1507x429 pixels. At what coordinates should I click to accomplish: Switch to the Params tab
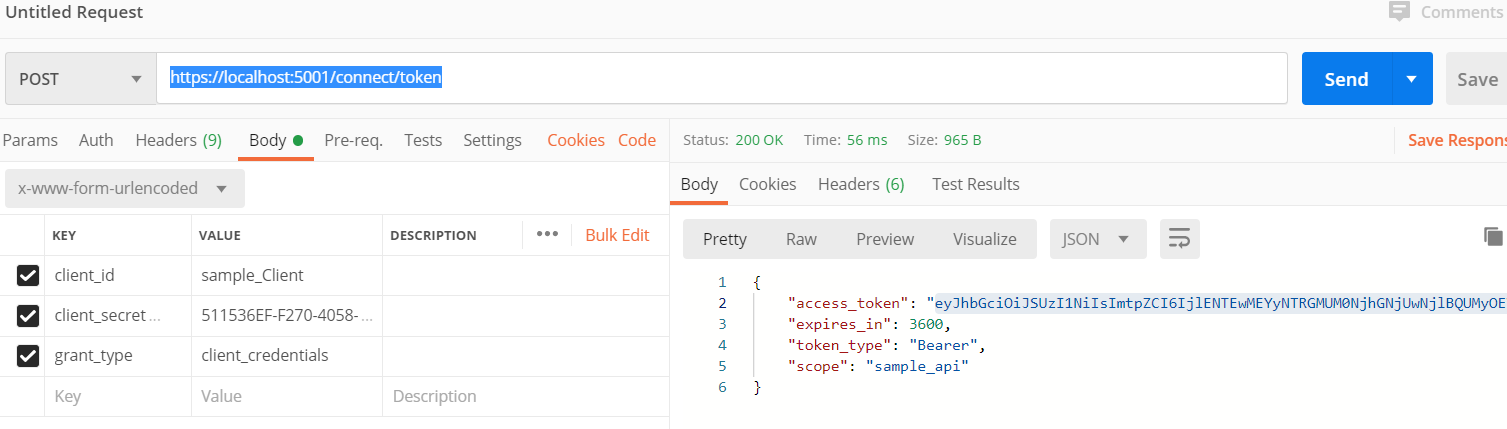[x=30, y=140]
